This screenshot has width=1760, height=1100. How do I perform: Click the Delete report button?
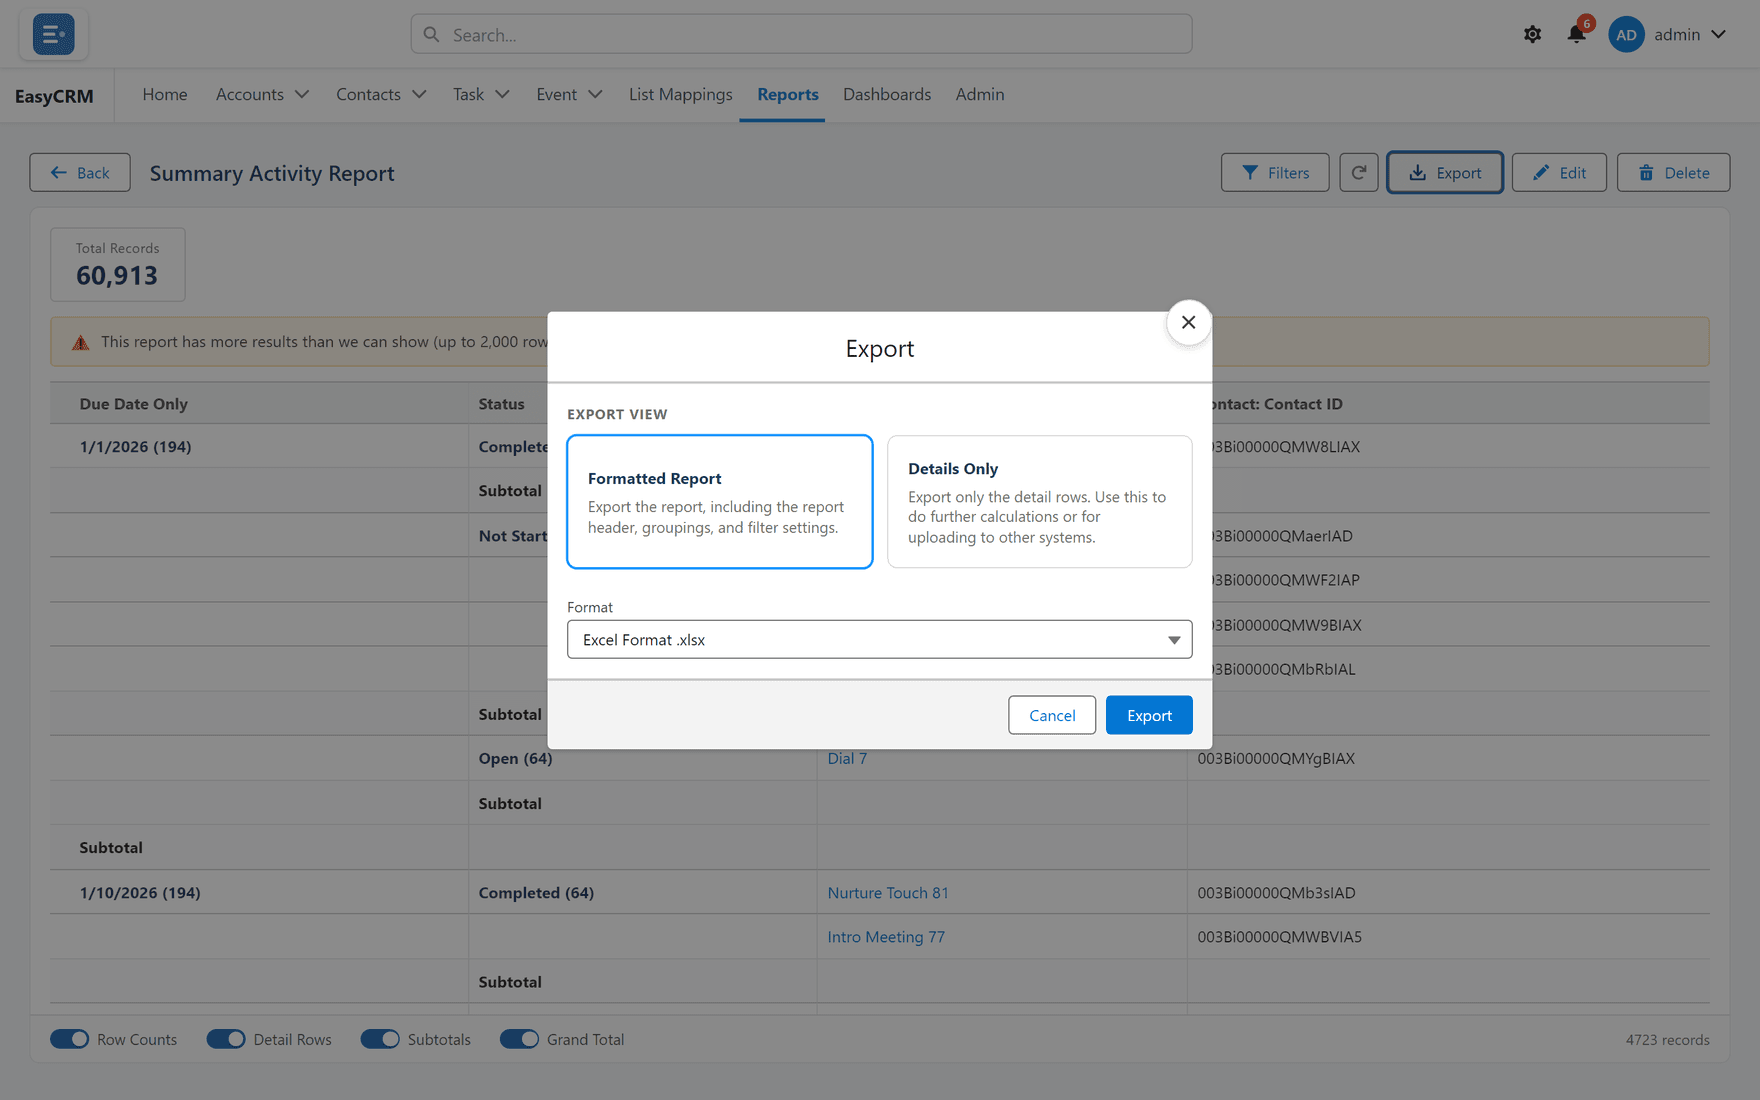click(1673, 172)
